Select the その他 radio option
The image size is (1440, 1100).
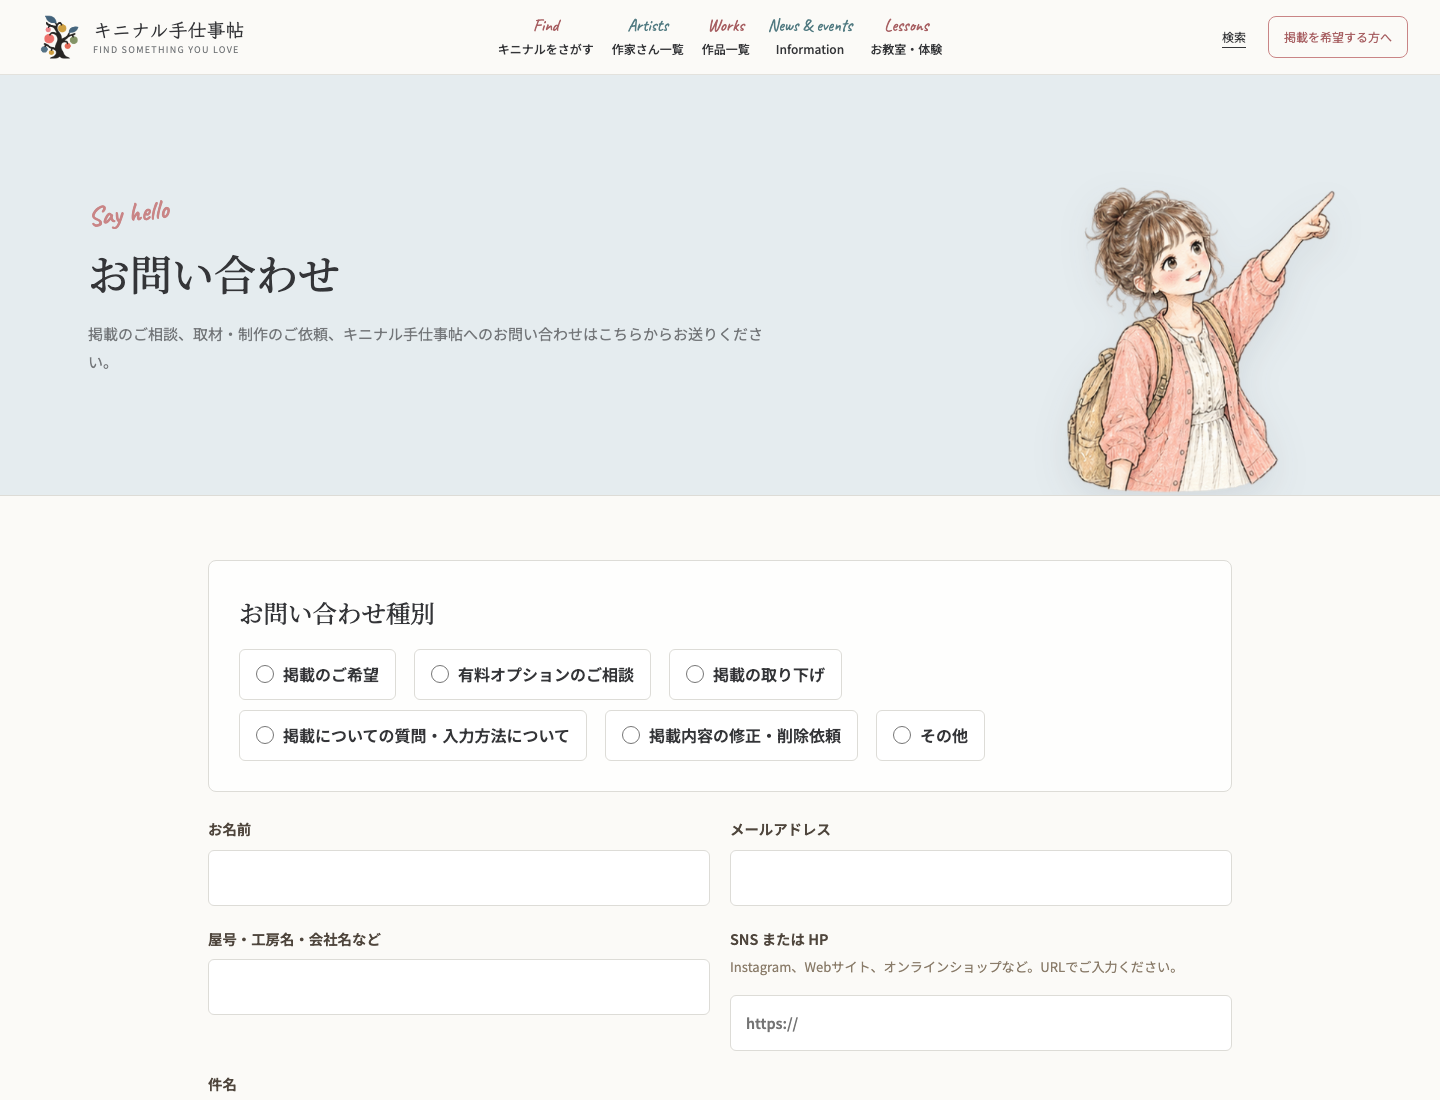coord(930,736)
